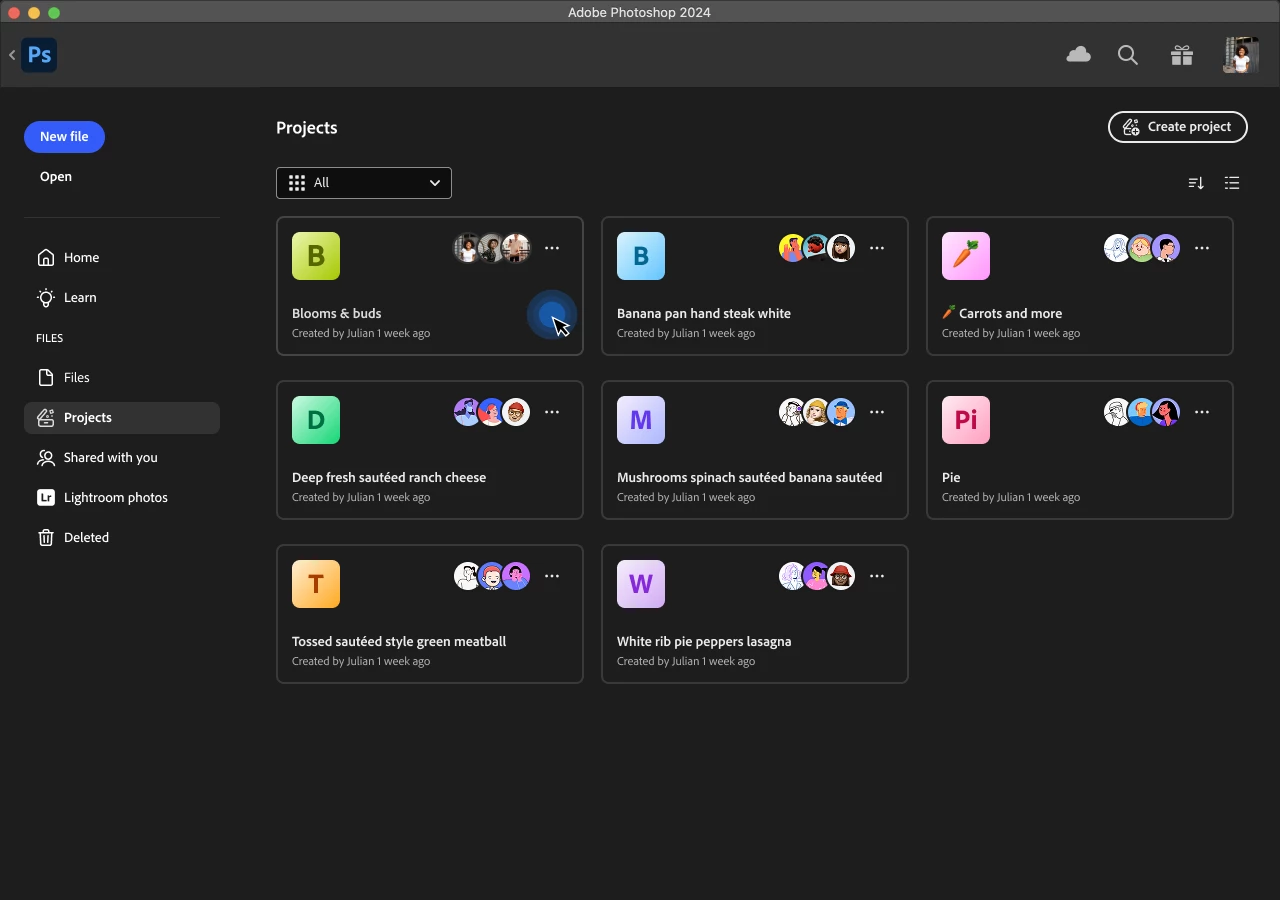This screenshot has width=1280, height=900.
Task: Open more options for Carrots and more
Action: [1202, 248]
